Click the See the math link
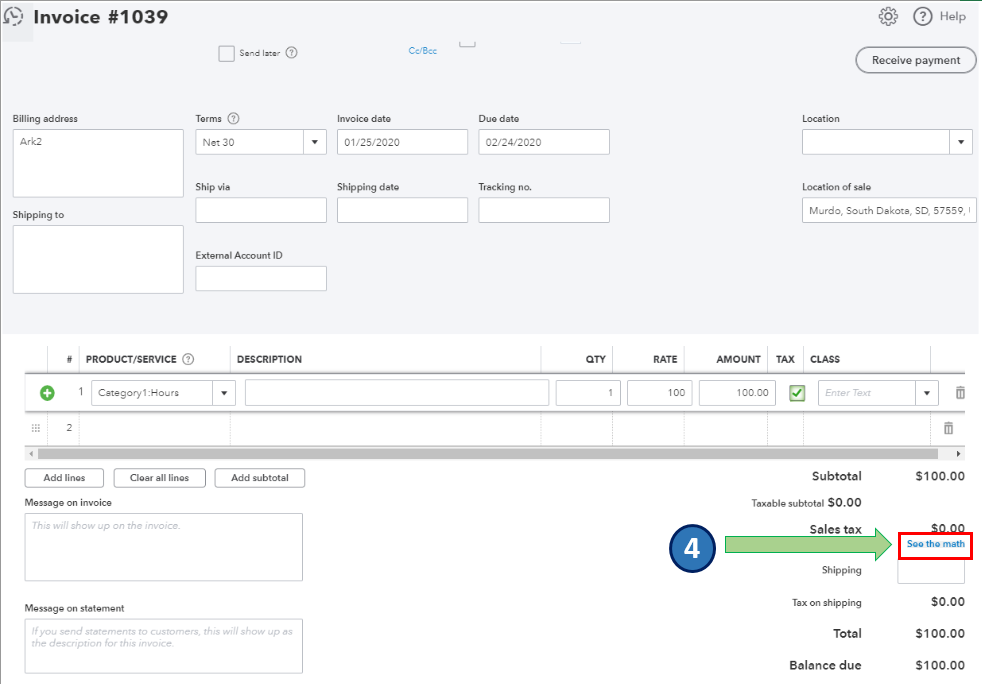This screenshot has width=982, height=684. click(936, 544)
